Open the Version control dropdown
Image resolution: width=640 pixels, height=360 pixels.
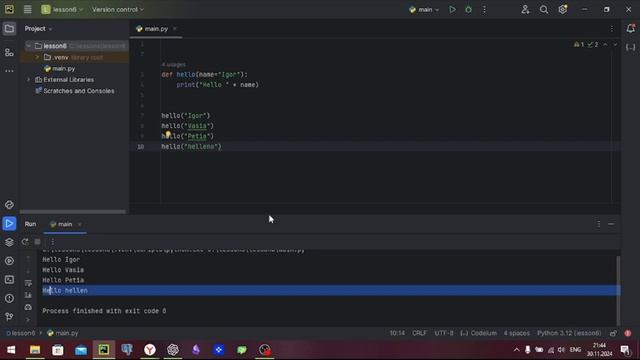point(118,9)
